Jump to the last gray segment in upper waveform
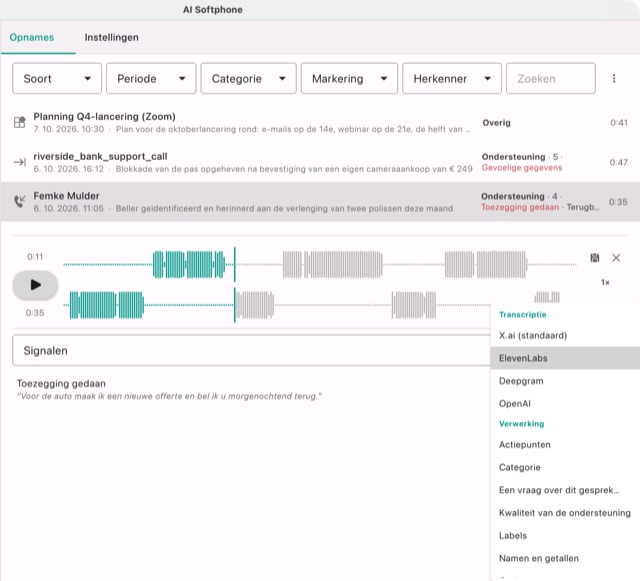 [x=501, y=265]
